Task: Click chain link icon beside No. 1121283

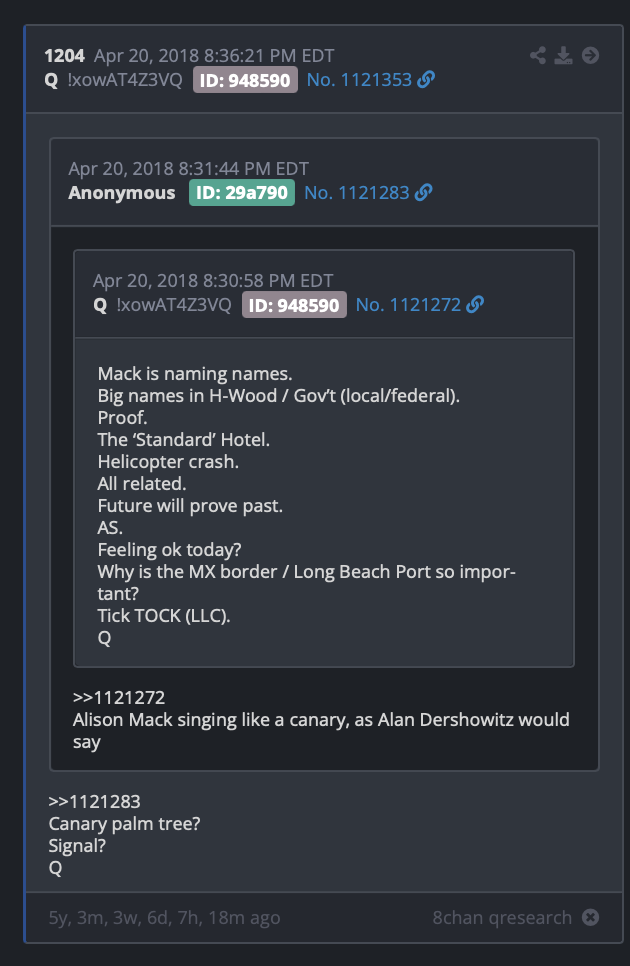Action: 423,193
